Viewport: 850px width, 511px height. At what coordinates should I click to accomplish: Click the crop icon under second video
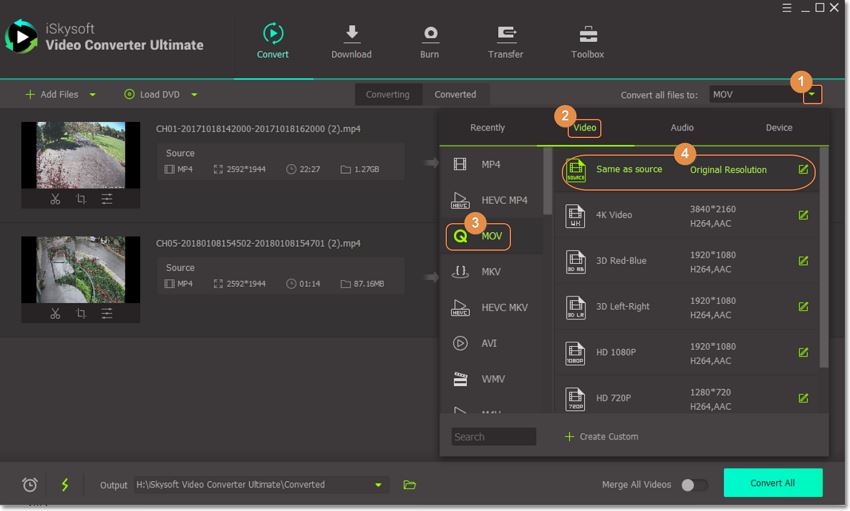point(81,313)
